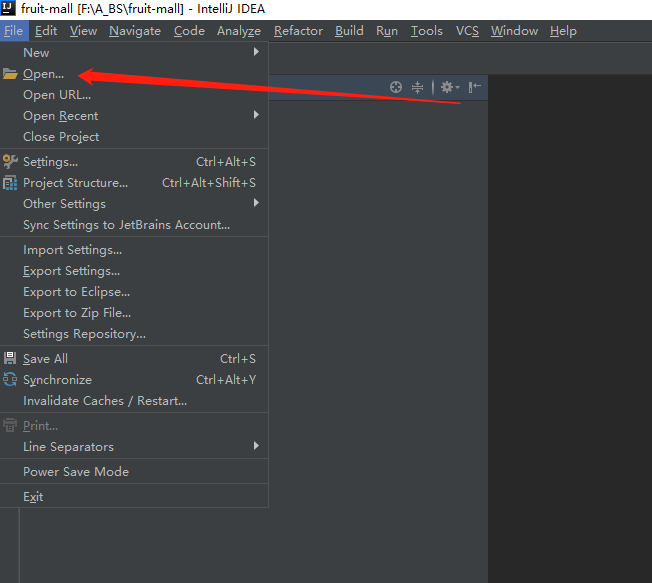Select Export to Eclipse...
The image size is (652, 583).
(134, 292)
